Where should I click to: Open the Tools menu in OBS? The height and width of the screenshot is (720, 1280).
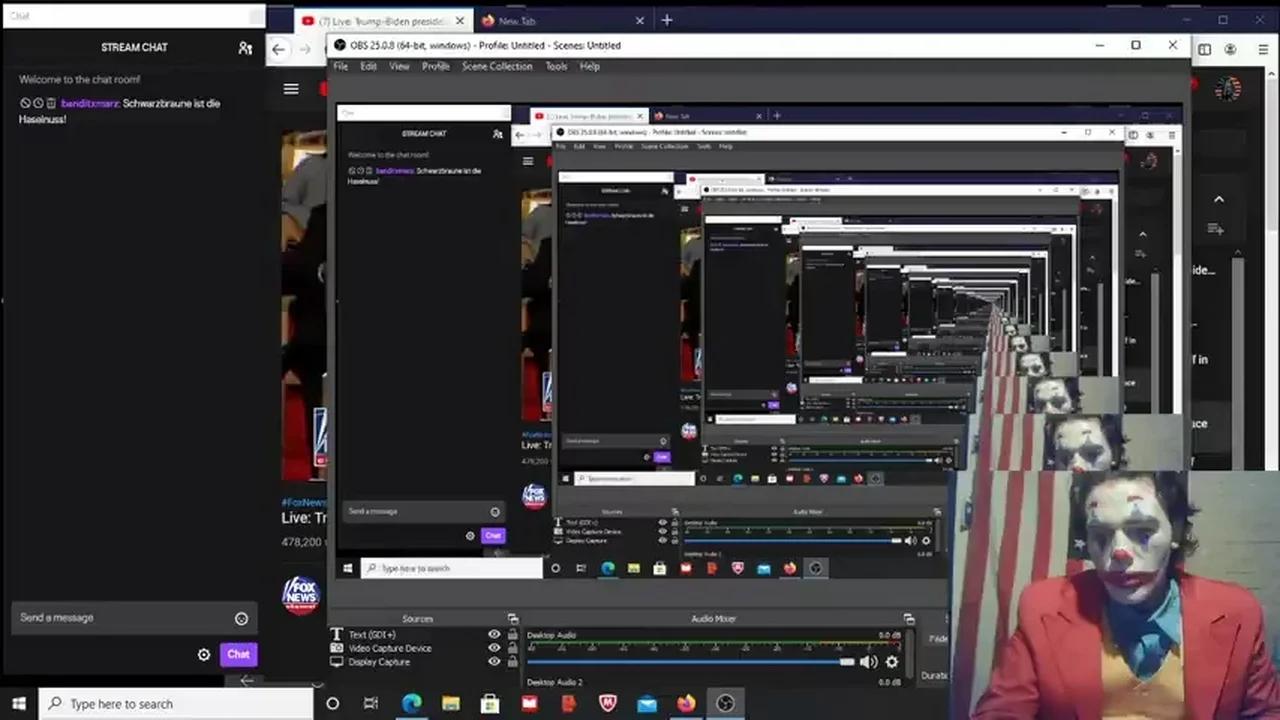[556, 66]
